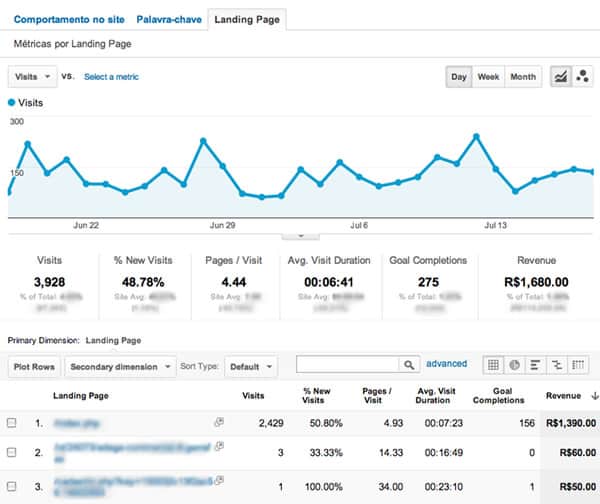Sort by % New Visits column header
The height and width of the screenshot is (504, 600).
[x=316, y=396]
